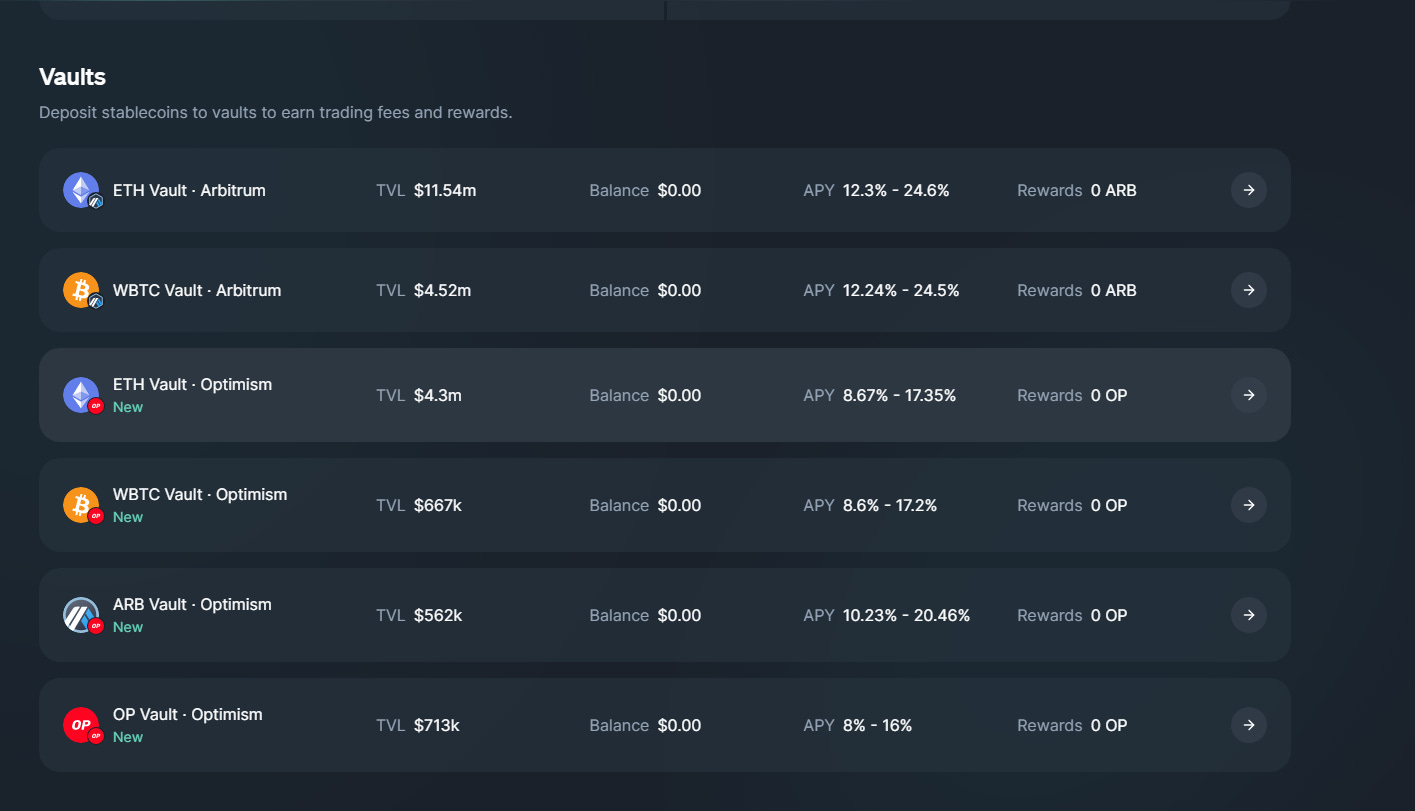Click the $667k TVL value
Image resolution: width=1415 pixels, height=811 pixels.
point(438,505)
